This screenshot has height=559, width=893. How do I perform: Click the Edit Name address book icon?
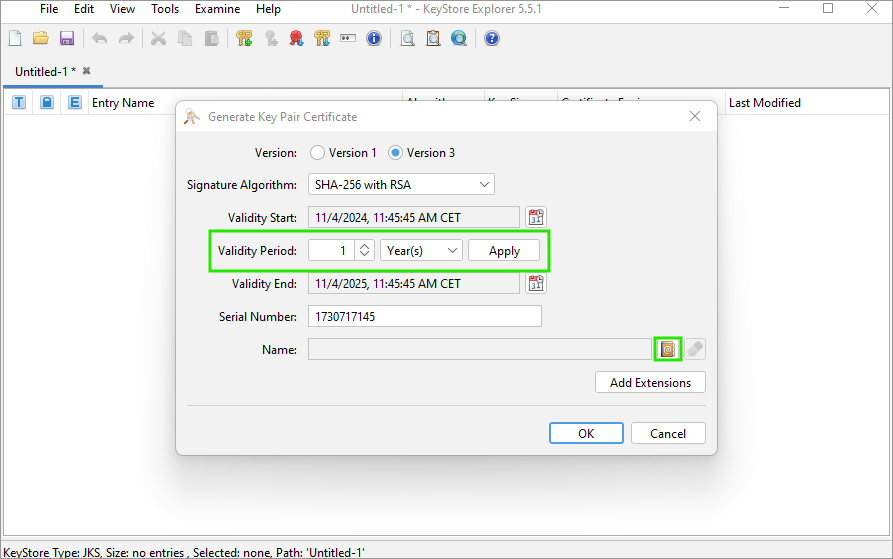click(667, 349)
